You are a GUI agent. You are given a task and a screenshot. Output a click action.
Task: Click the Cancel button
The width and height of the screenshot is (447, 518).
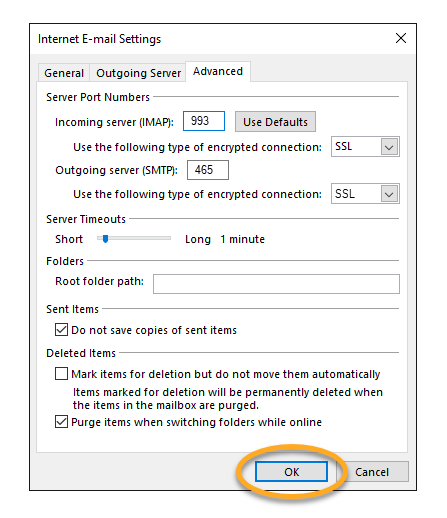372,472
